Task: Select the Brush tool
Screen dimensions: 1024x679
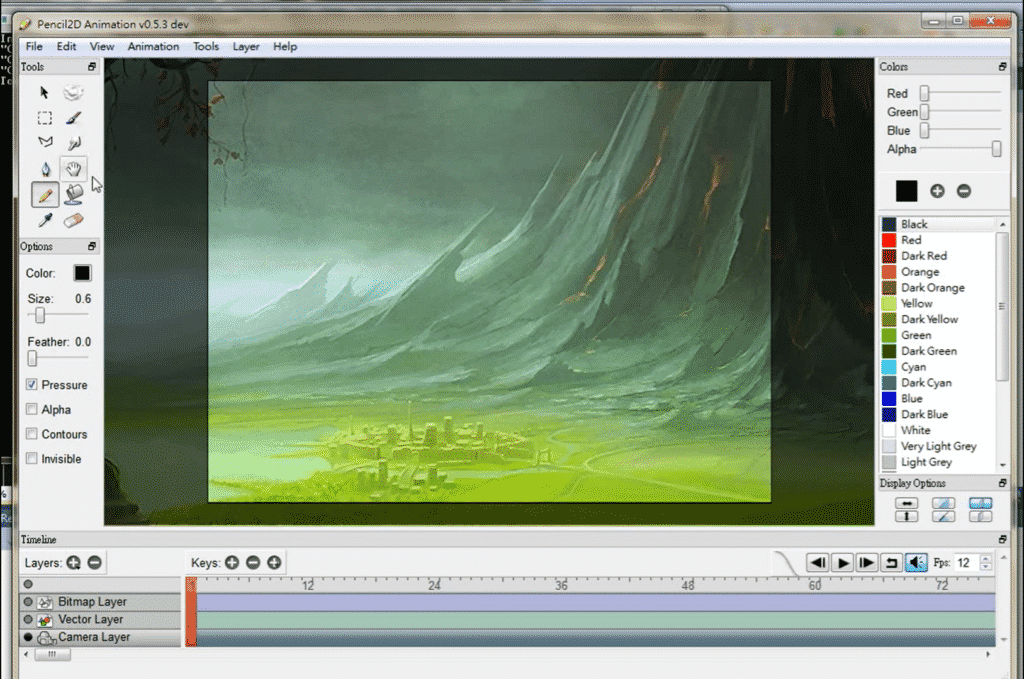Action: pos(73,118)
